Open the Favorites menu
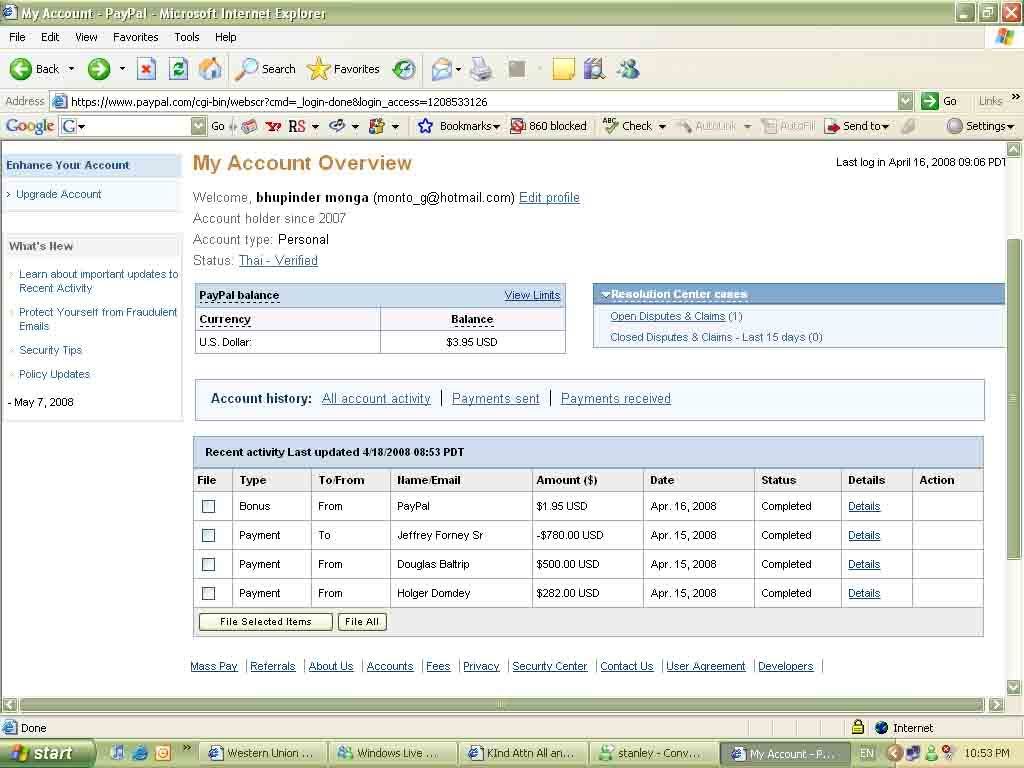The height and width of the screenshot is (768, 1024). click(x=135, y=37)
